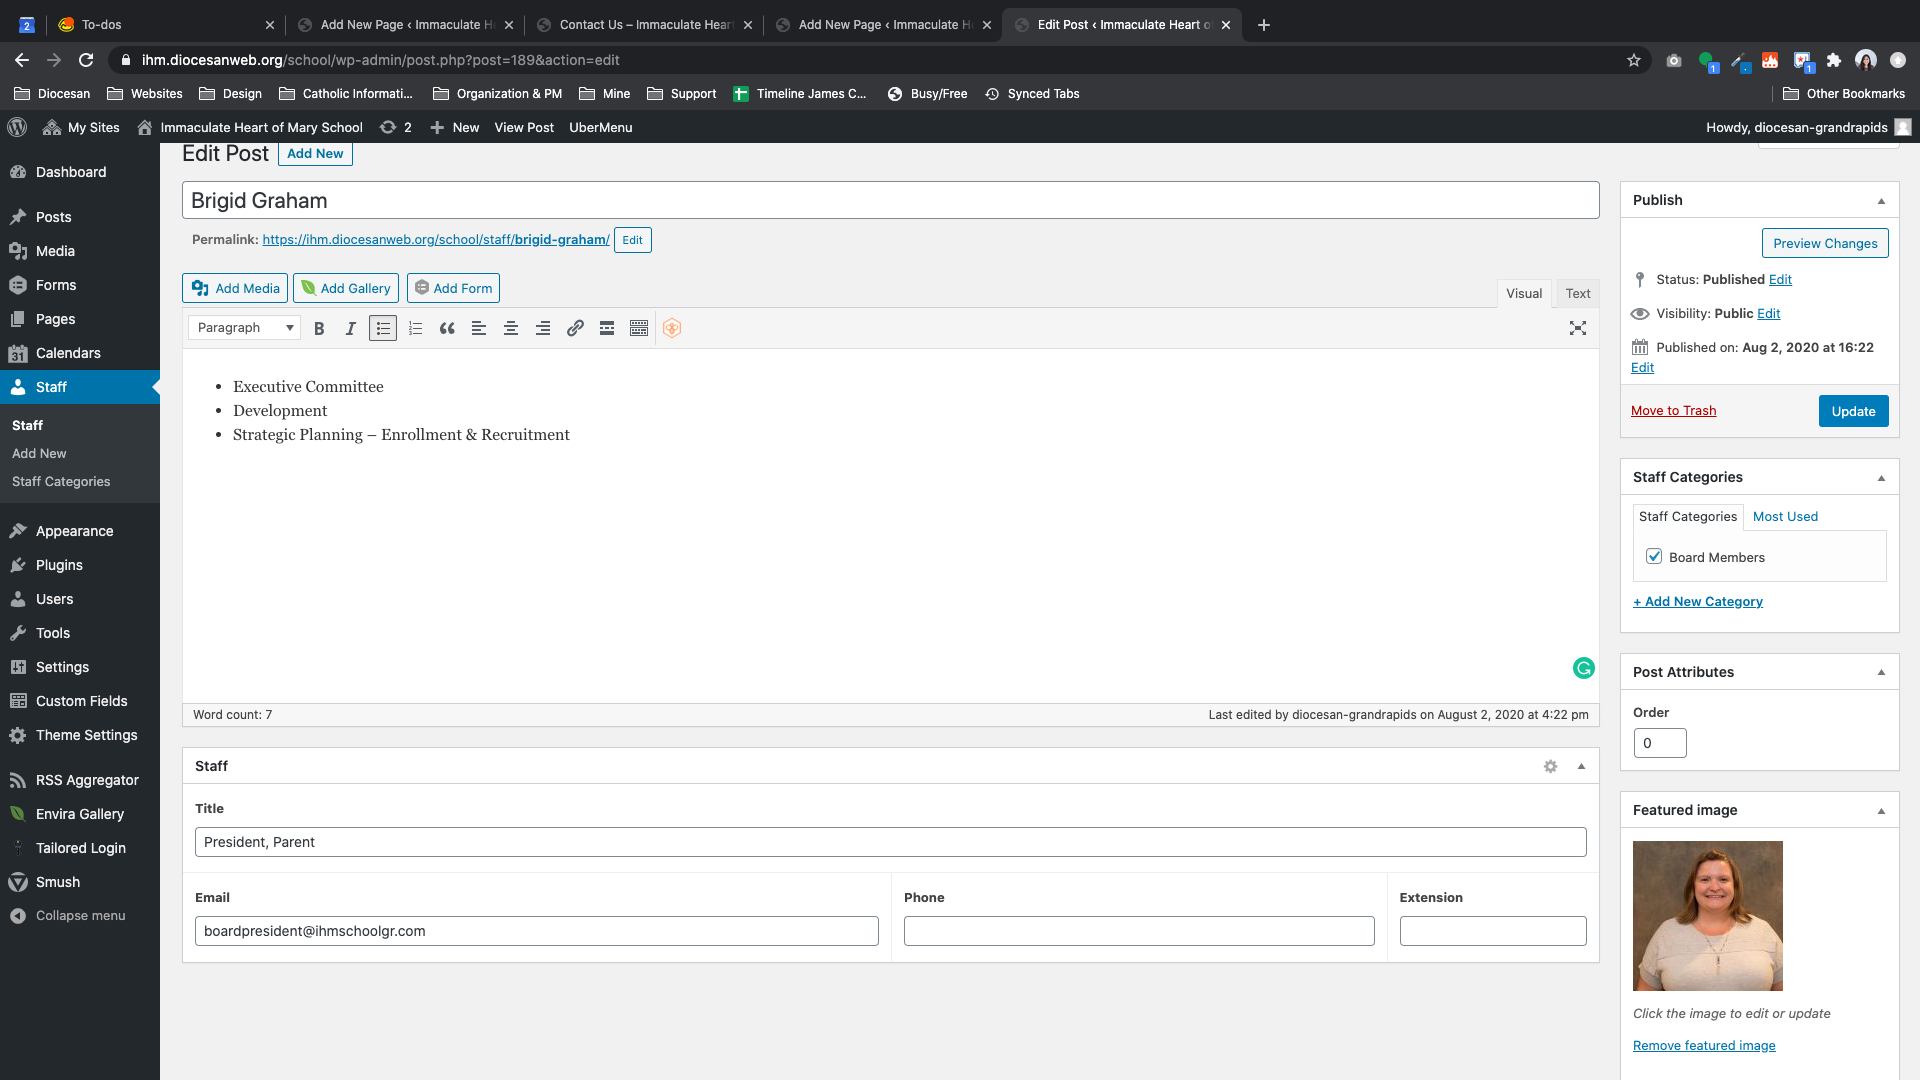1920x1080 pixels.
Task: Collapse the Featured image panel
Action: 1881,810
